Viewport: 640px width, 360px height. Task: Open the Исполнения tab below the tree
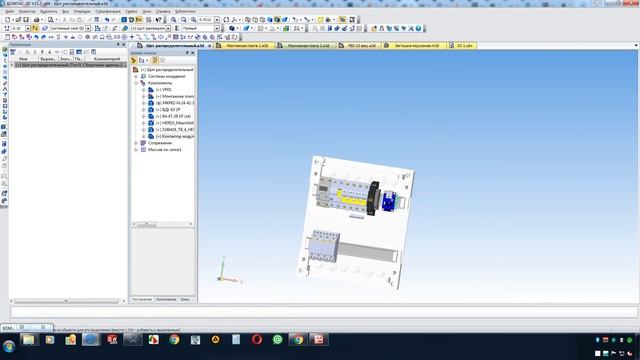coord(166,300)
